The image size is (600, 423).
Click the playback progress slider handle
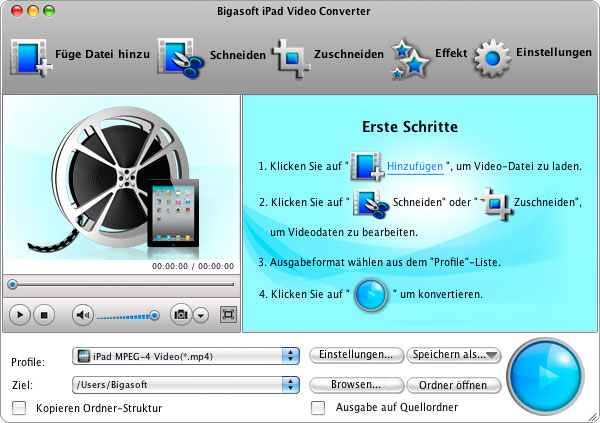click(x=13, y=284)
